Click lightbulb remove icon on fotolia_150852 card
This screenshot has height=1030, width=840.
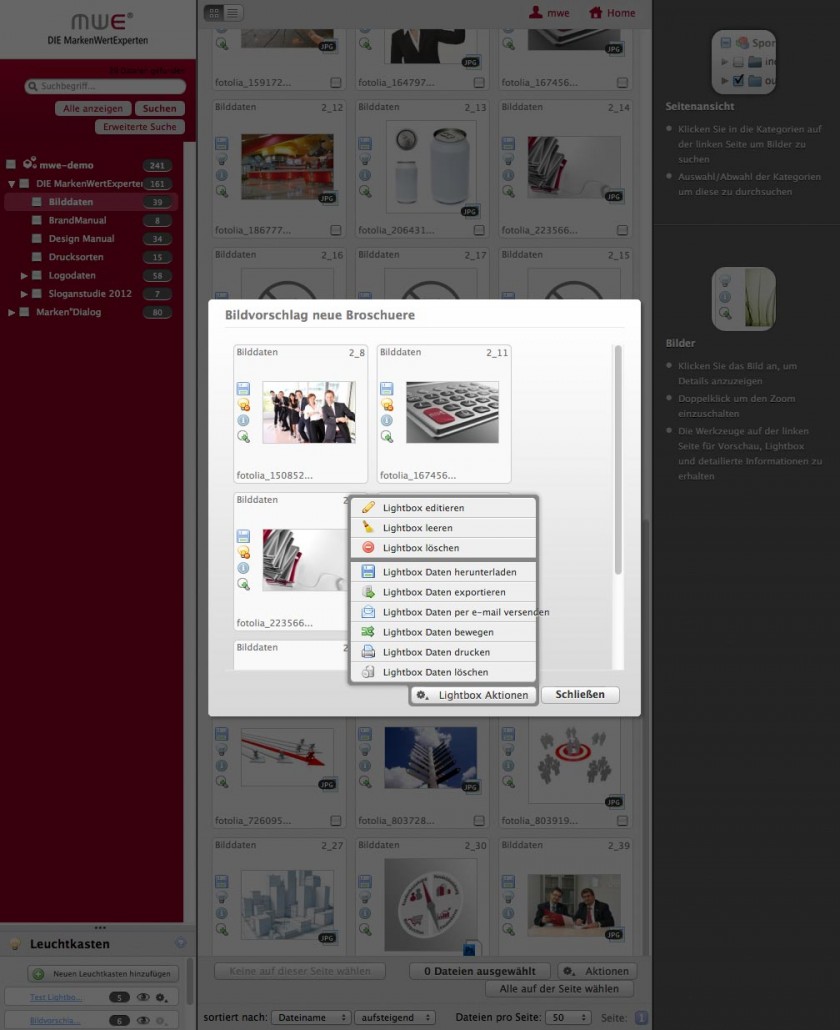(243, 405)
